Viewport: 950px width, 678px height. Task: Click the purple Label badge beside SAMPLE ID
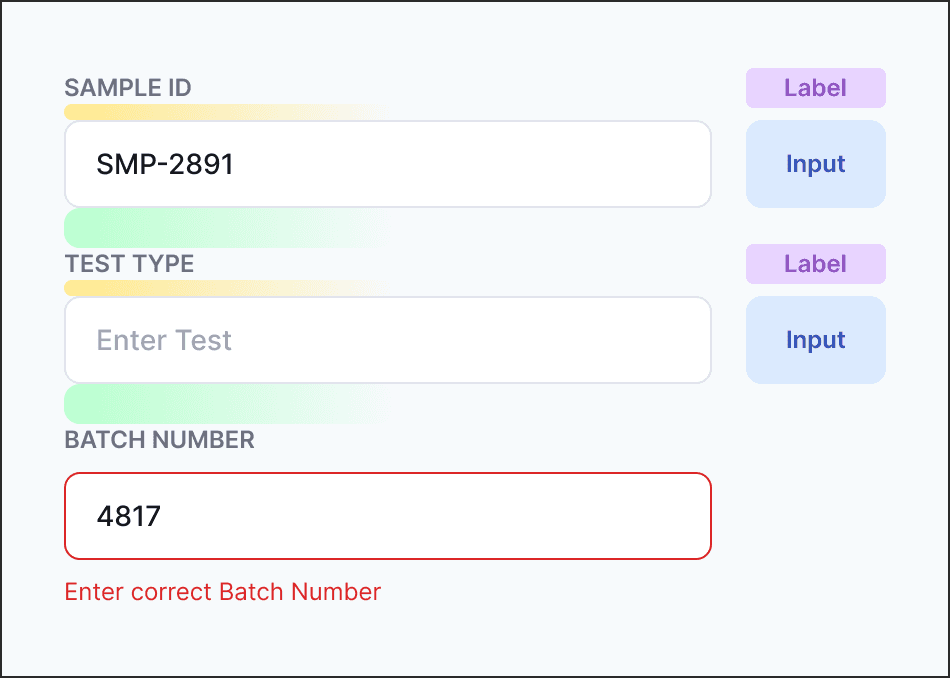(x=815, y=88)
